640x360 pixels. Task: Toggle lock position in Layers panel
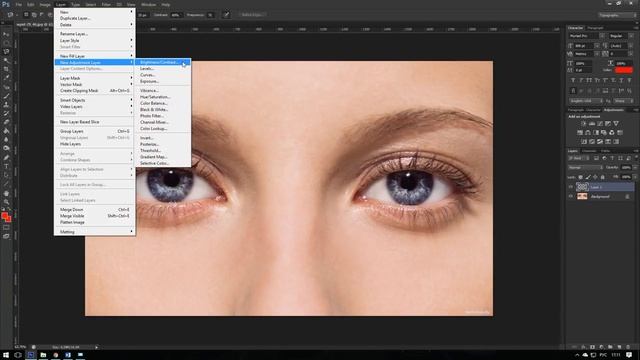[x=595, y=177]
